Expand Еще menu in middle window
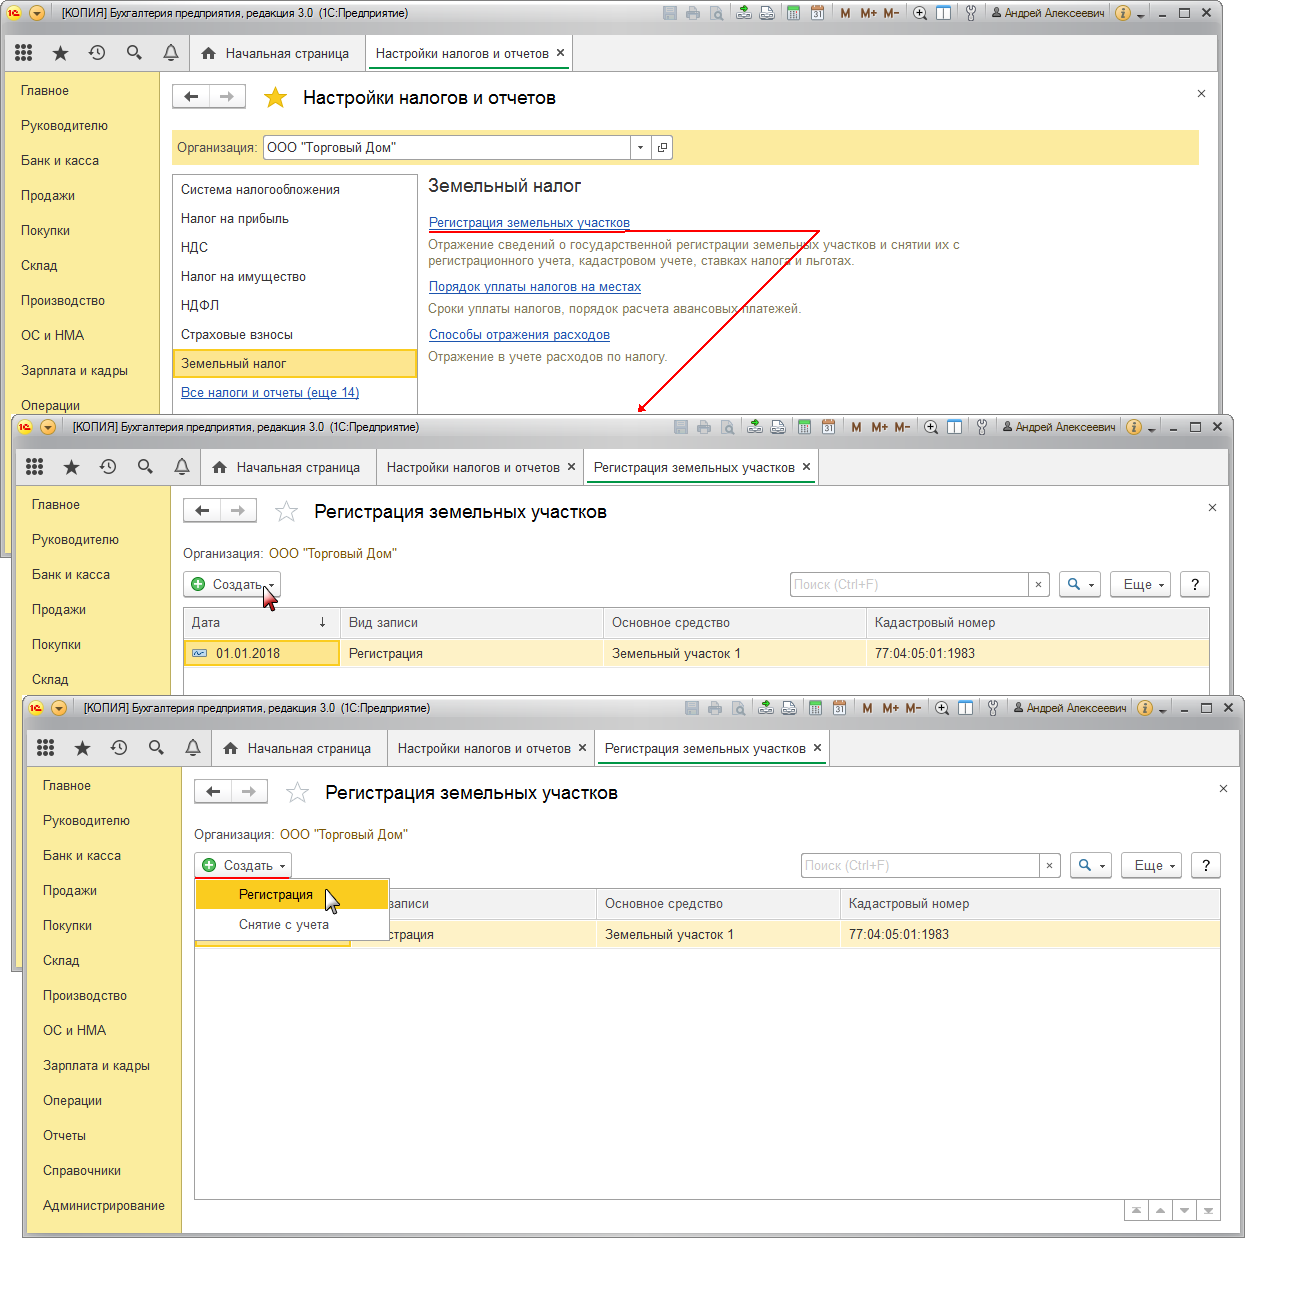This screenshot has height=1291, width=1307. (1141, 584)
